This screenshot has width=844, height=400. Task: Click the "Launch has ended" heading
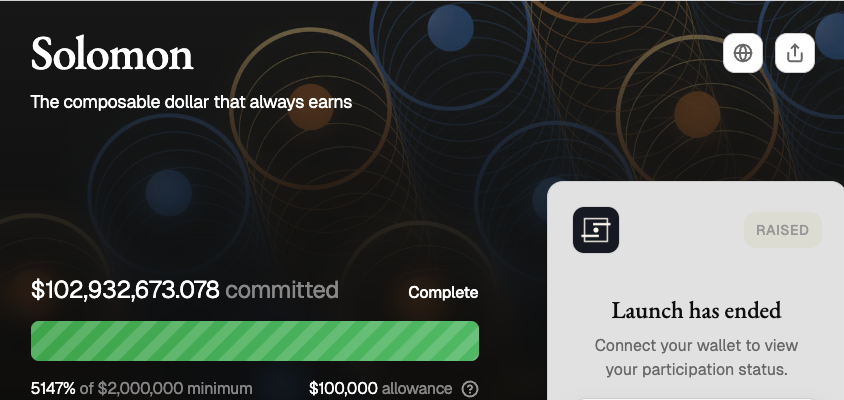pyautogui.click(x=696, y=310)
